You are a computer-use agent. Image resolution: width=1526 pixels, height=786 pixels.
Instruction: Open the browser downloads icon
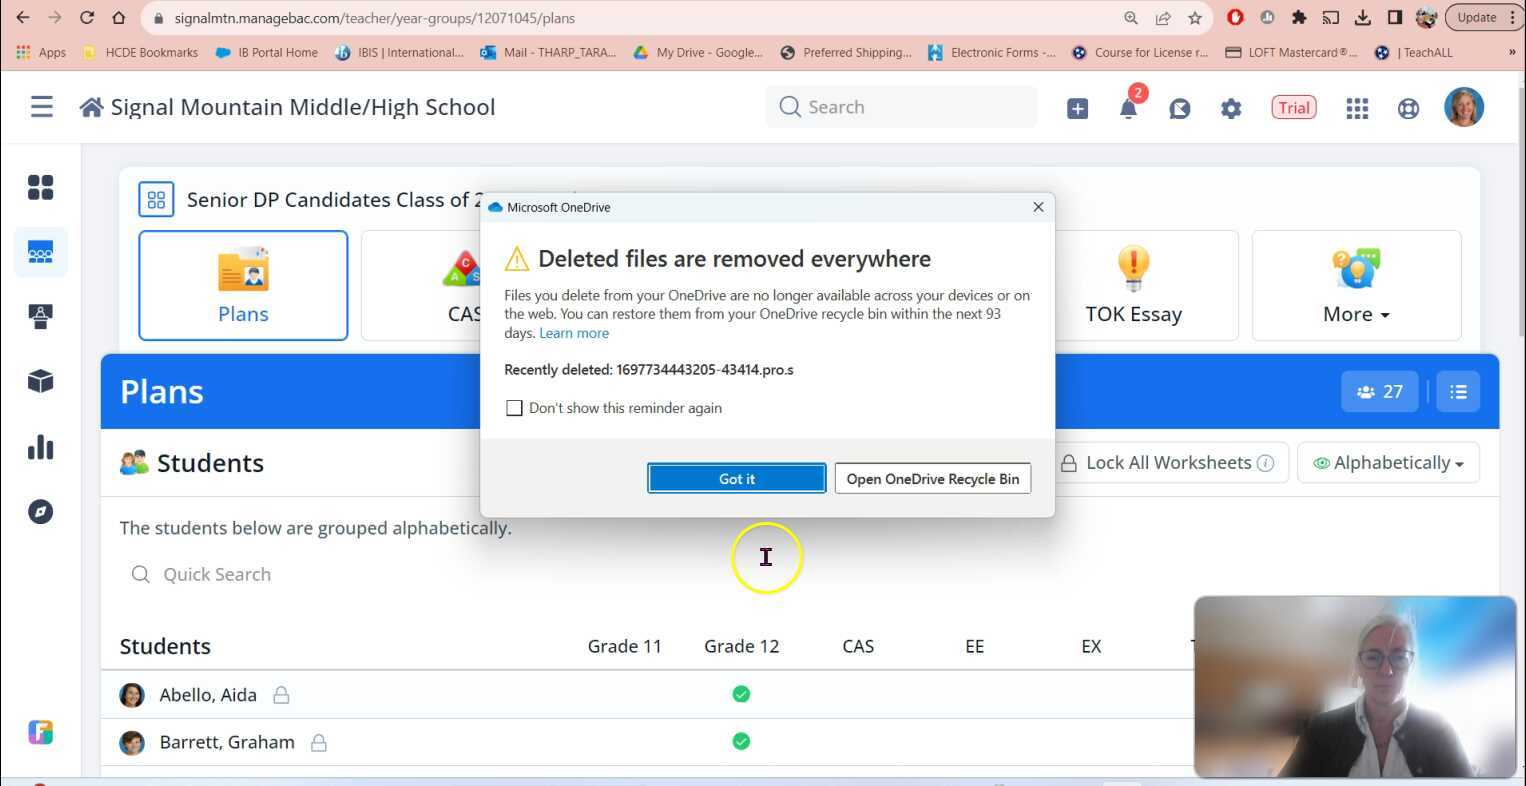pyautogui.click(x=1362, y=18)
